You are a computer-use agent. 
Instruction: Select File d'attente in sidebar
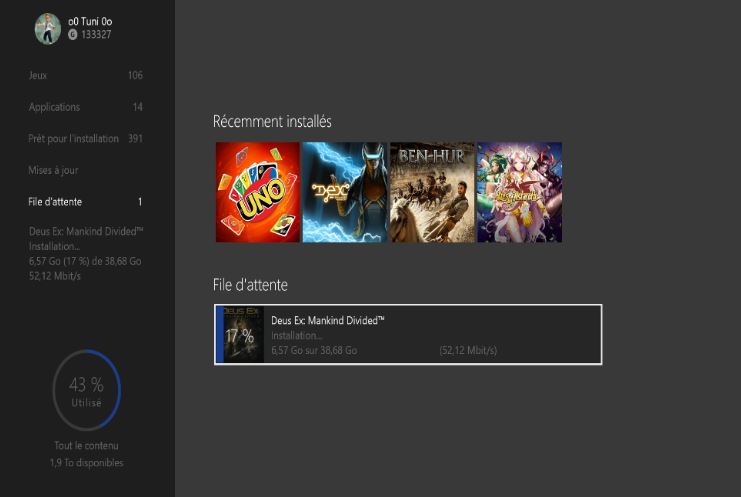pos(86,202)
